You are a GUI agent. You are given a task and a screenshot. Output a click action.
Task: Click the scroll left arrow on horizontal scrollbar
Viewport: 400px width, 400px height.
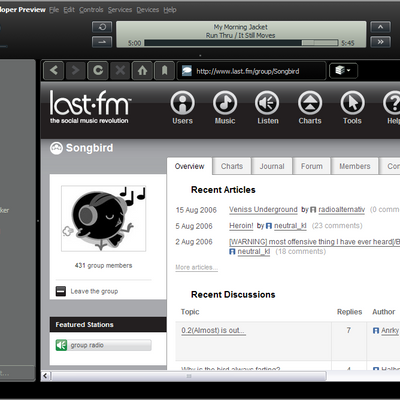click(45, 376)
